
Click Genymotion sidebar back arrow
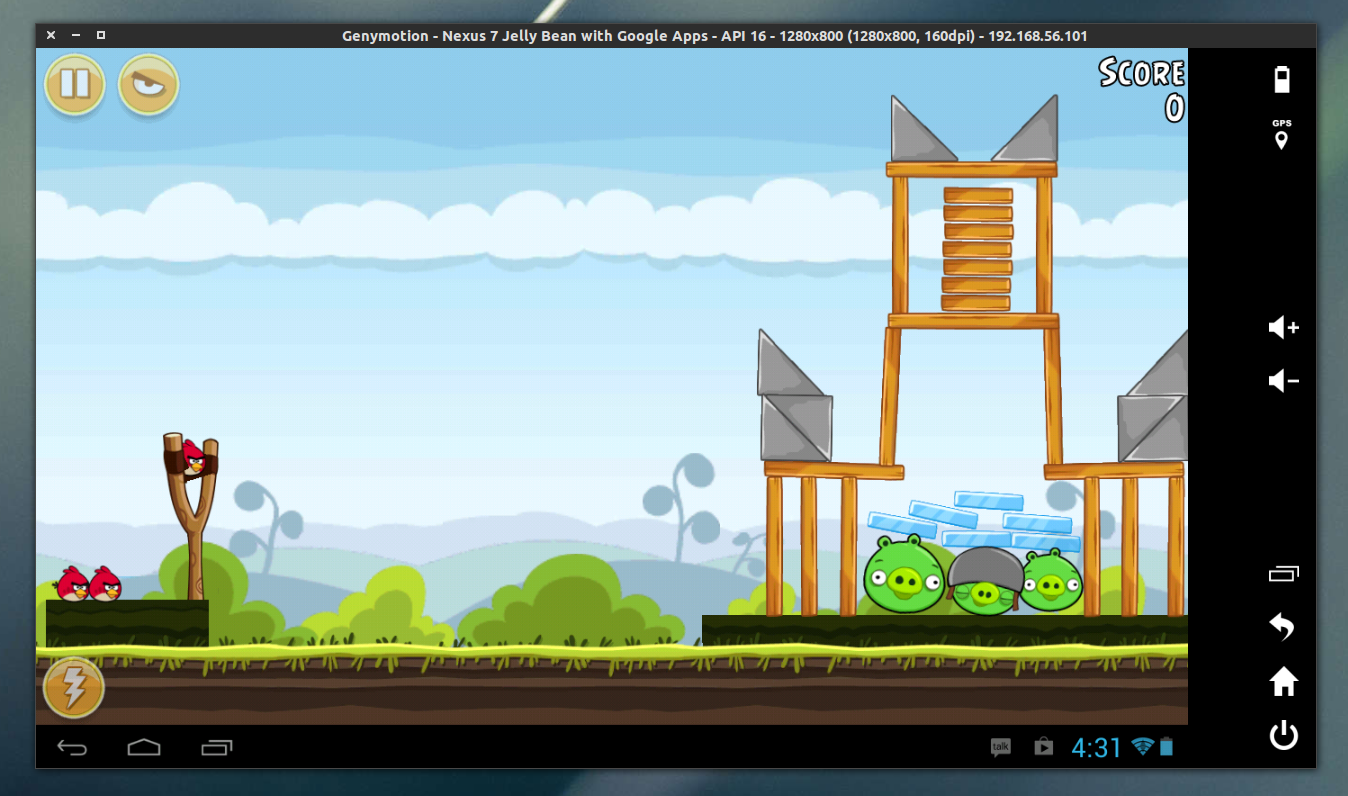pos(1282,627)
